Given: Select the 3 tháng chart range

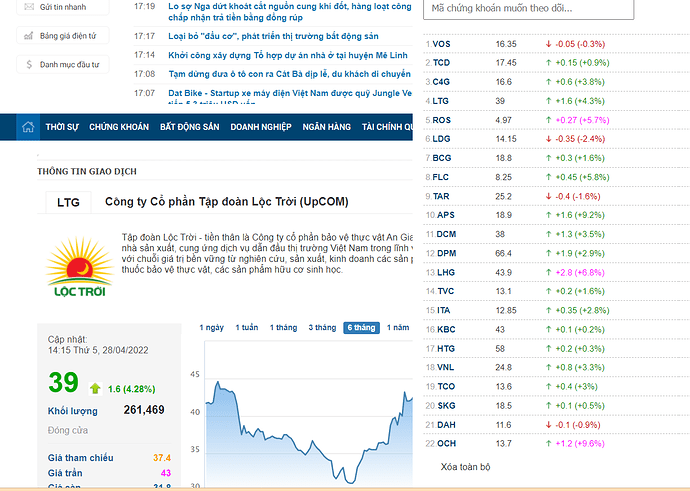Looking at the screenshot, I should (x=322, y=328).
